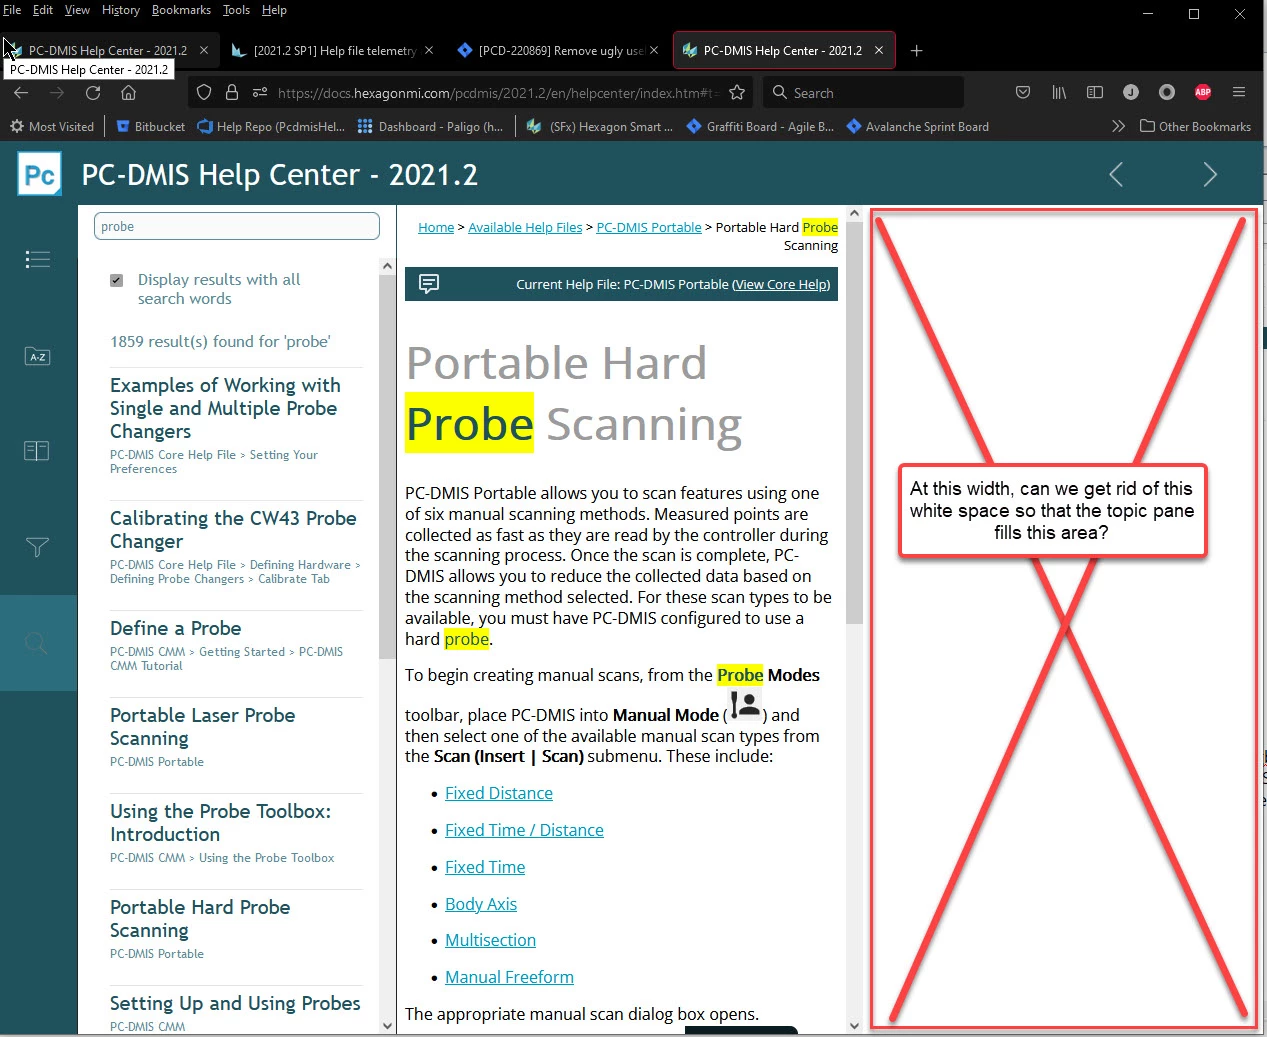The image size is (1267, 1037).
Task: Click the View Core Help link
Action: pyautogui.click(x=781, y=284)
